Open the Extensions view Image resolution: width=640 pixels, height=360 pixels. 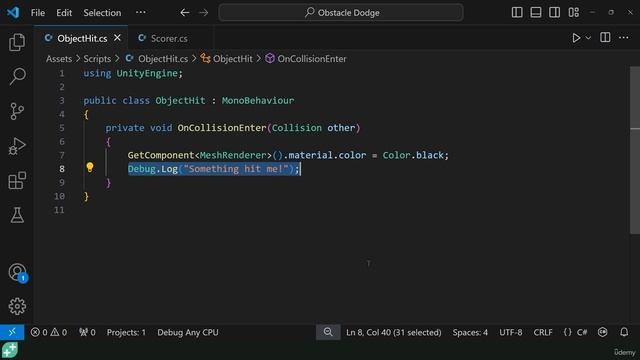(17, 180)
